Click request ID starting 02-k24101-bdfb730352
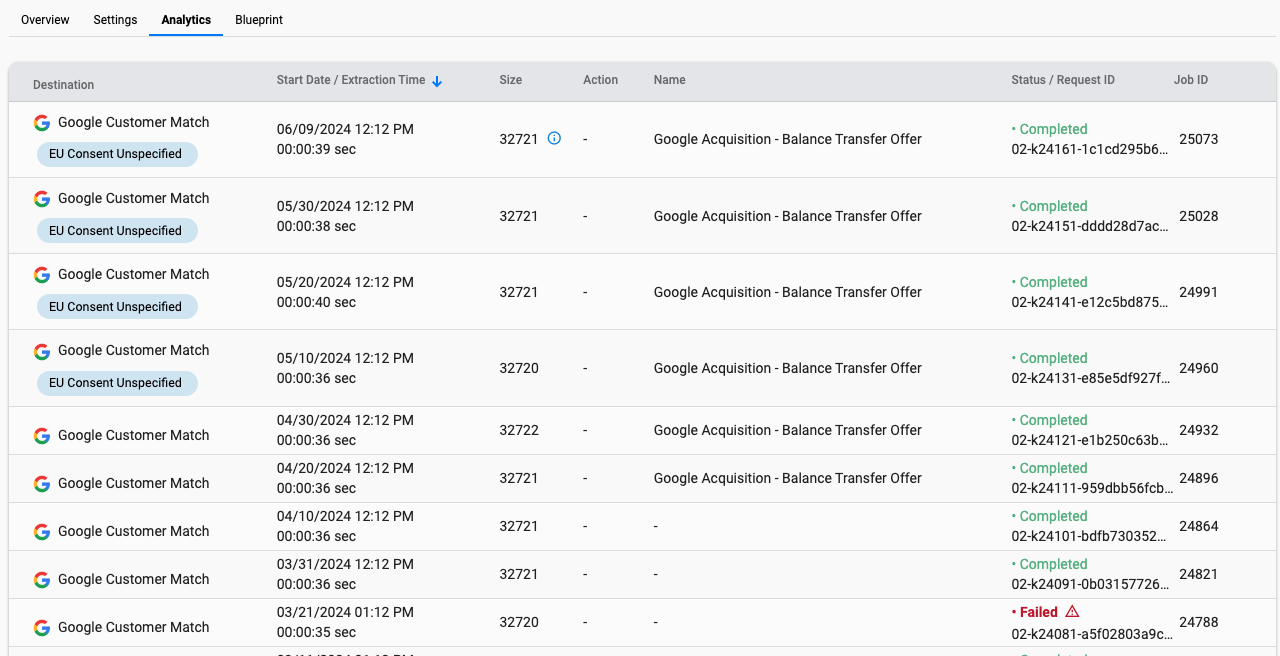The width and height of the screenshot is (1280, 656). (x=1090, y=536)
